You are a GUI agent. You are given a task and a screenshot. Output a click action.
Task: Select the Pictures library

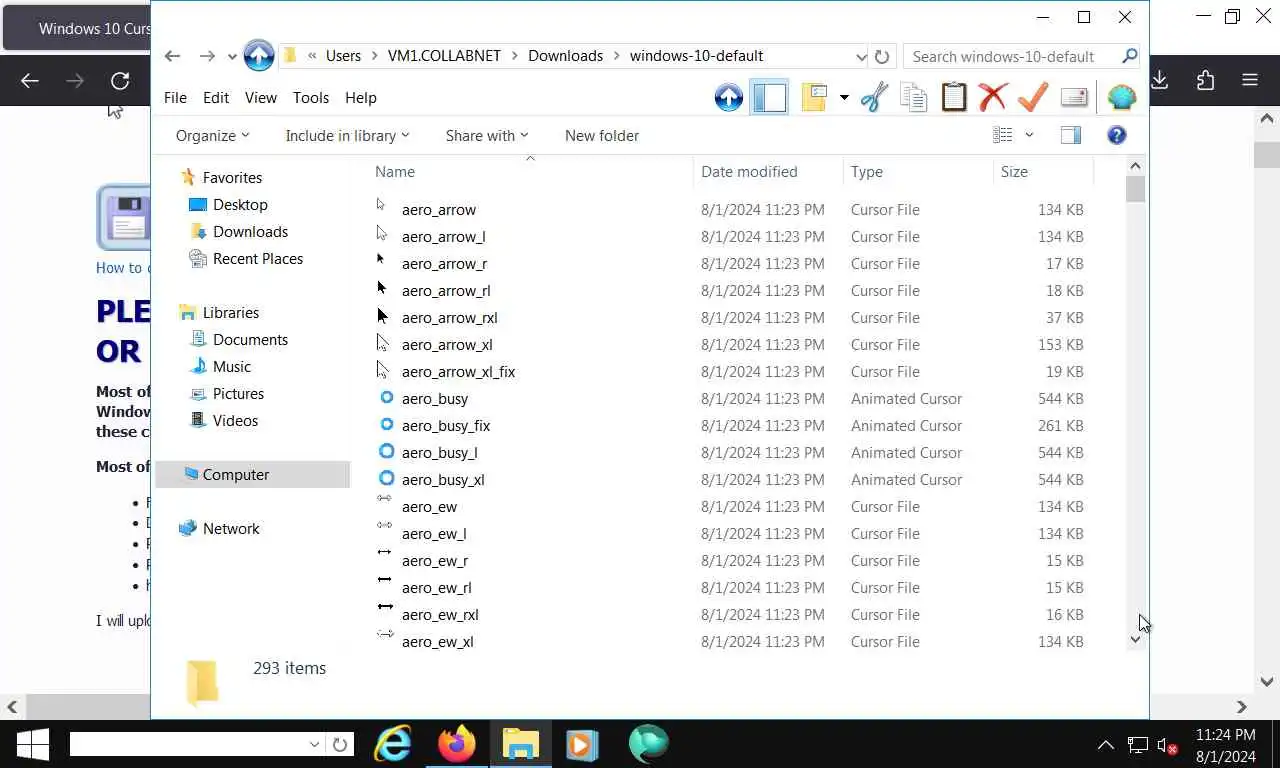[x=238, y=393]
